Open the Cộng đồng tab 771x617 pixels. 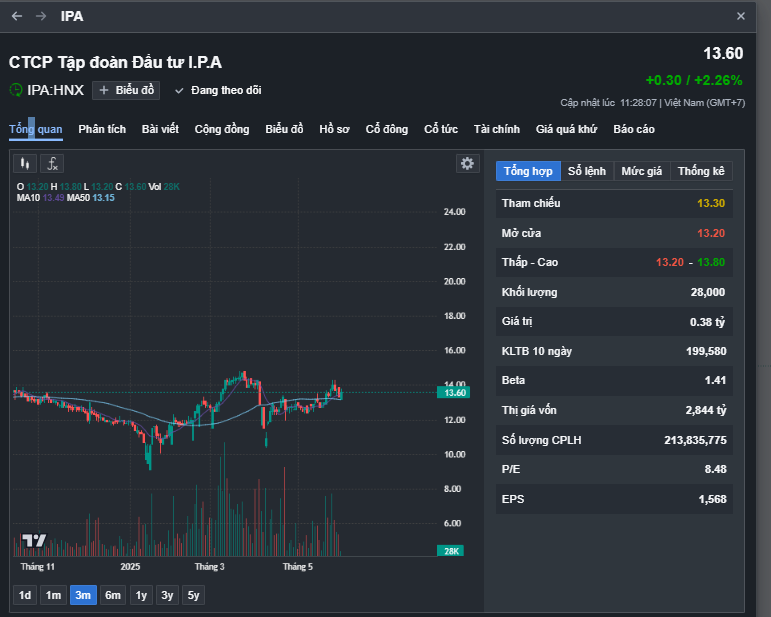tap(222, 129)
